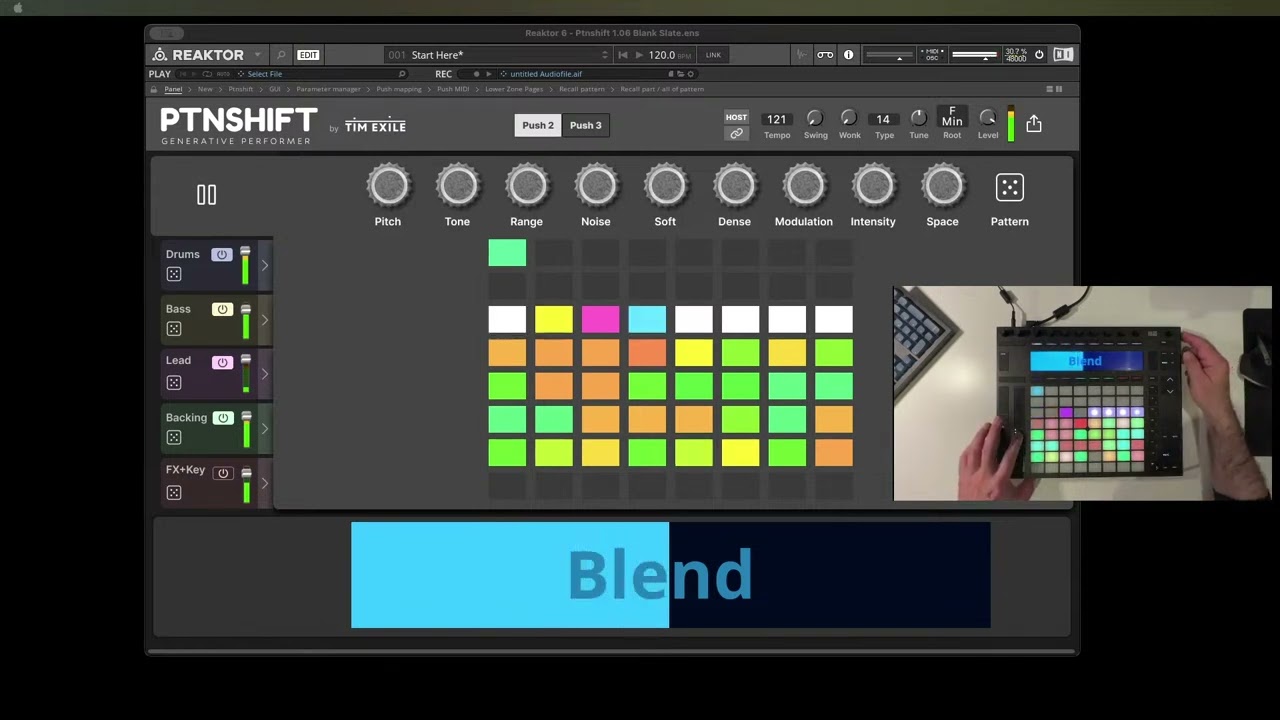Click the Reaktor connect/link cable icon
This screenshot has height=720, width=1280.
pyautogui.click(x=825, y=55)
